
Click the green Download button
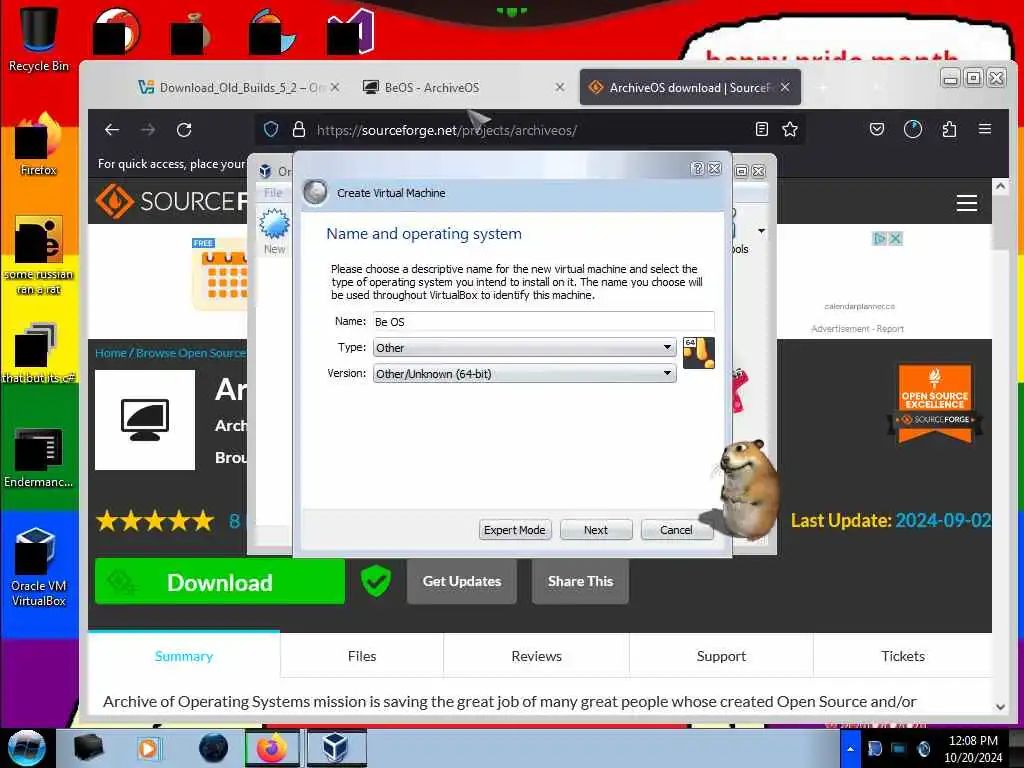click(x=220, y=581)
